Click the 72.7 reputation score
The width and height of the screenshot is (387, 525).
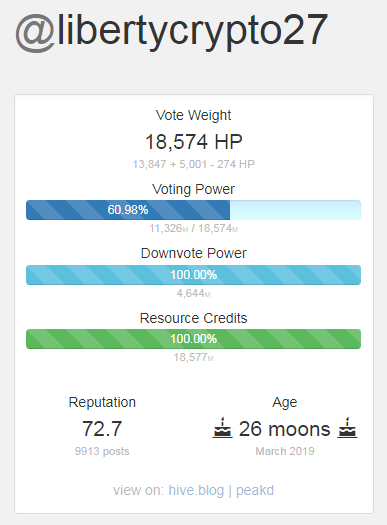[x=102, y=429]
